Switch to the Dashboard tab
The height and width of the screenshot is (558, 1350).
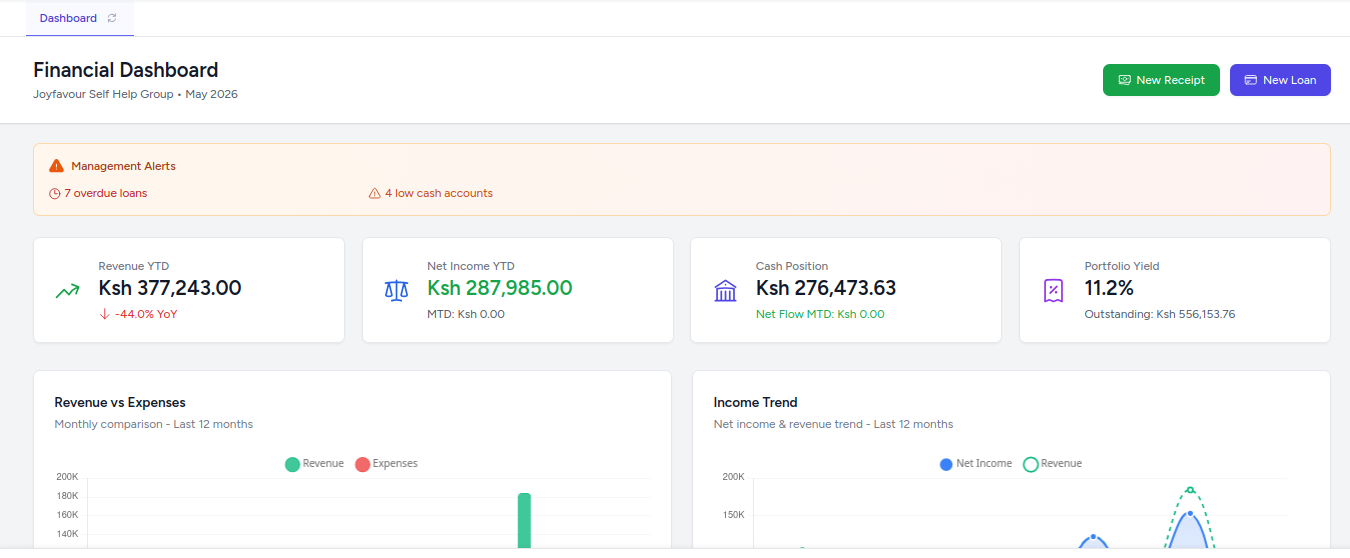click(x=79, y=18)
